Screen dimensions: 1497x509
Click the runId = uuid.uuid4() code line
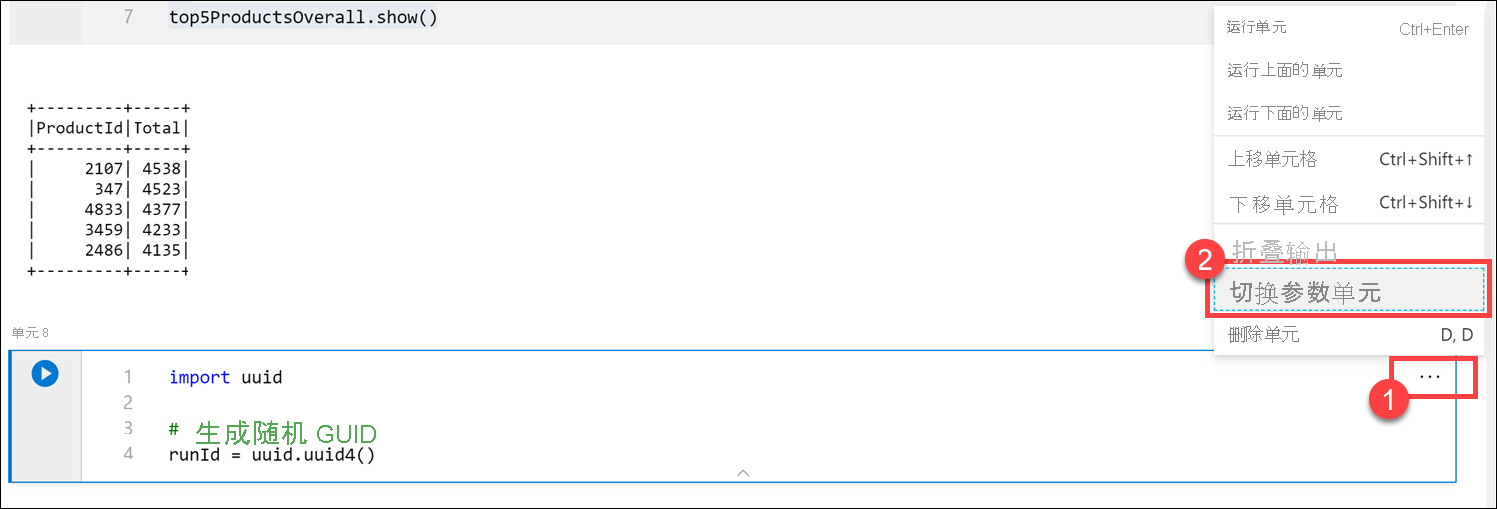(272, 455)
